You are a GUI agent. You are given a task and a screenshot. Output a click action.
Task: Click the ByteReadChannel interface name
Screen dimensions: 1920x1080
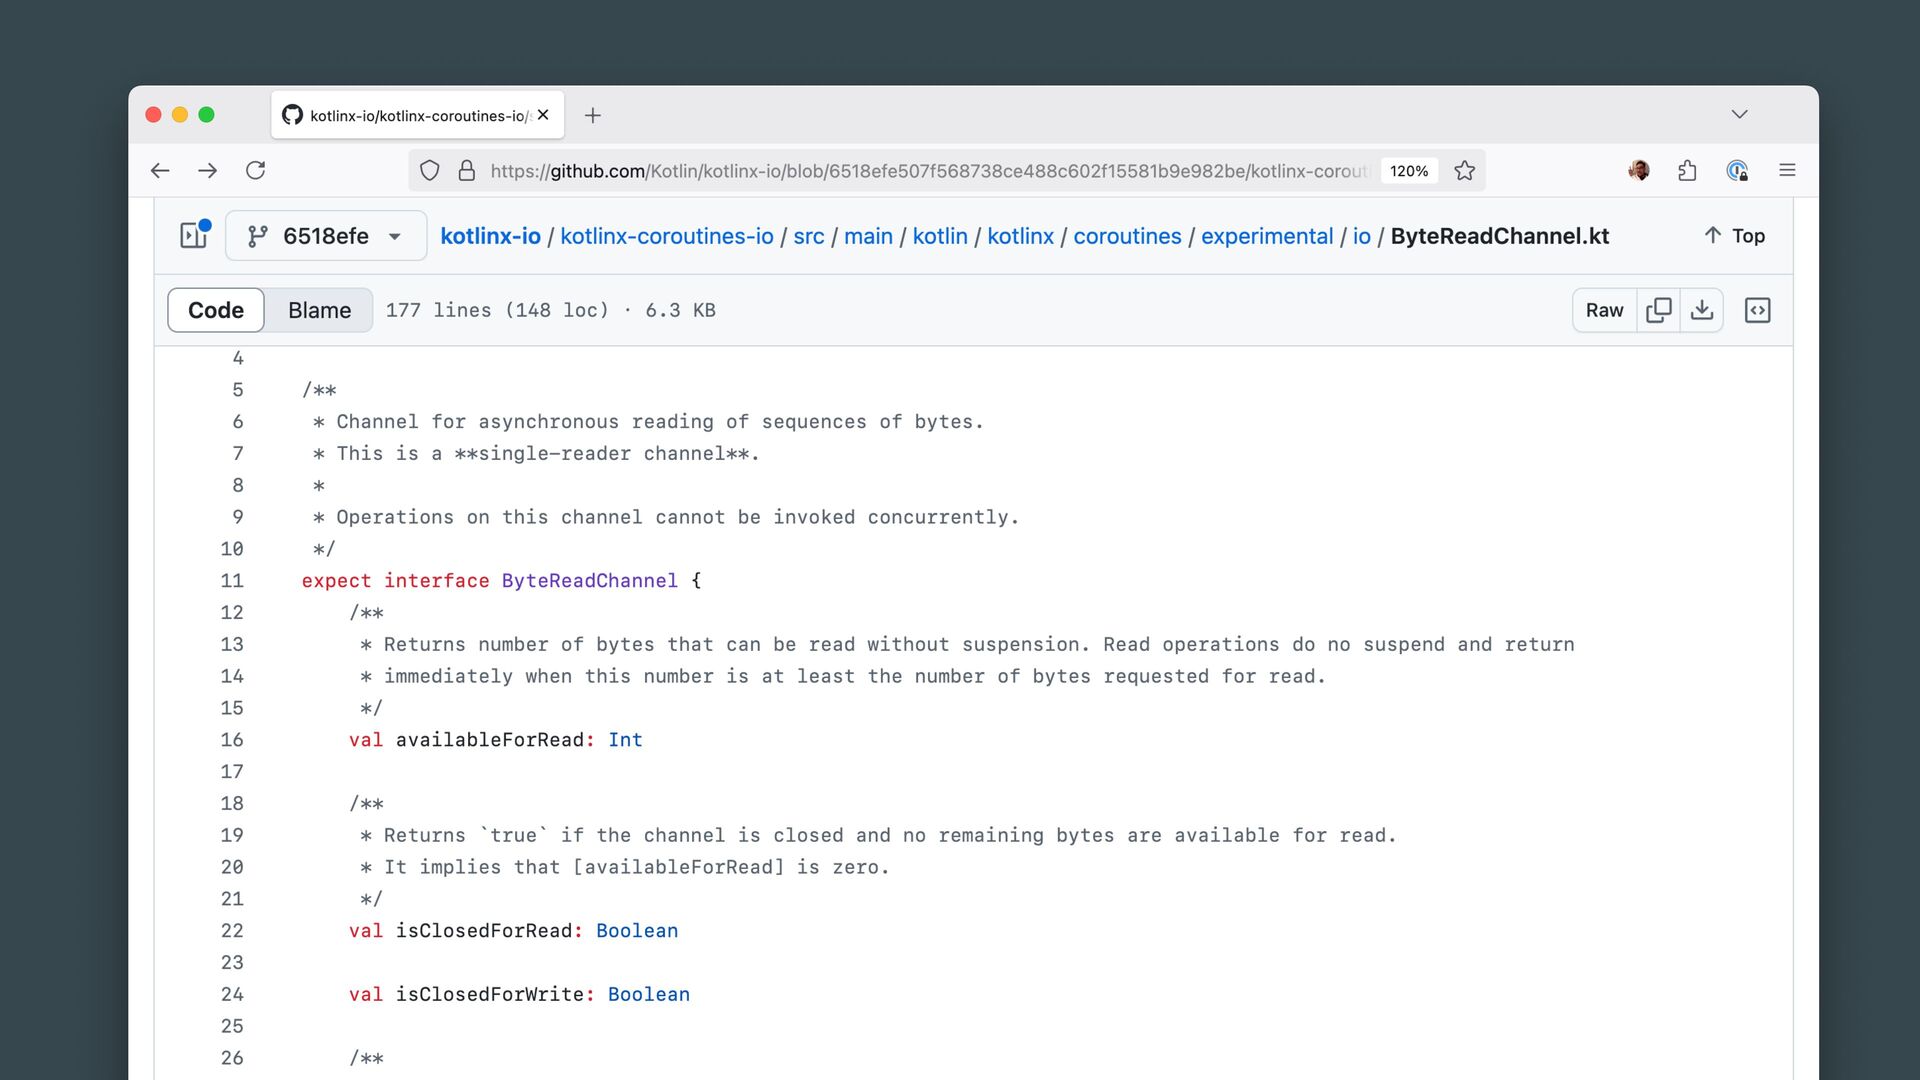[590, 581]
